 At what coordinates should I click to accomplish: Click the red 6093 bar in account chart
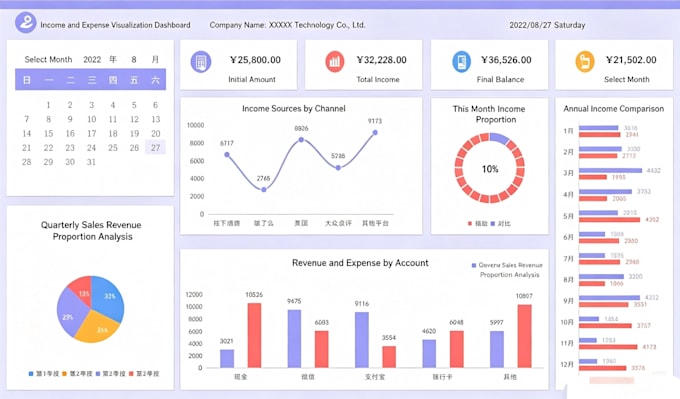(321, 350)
